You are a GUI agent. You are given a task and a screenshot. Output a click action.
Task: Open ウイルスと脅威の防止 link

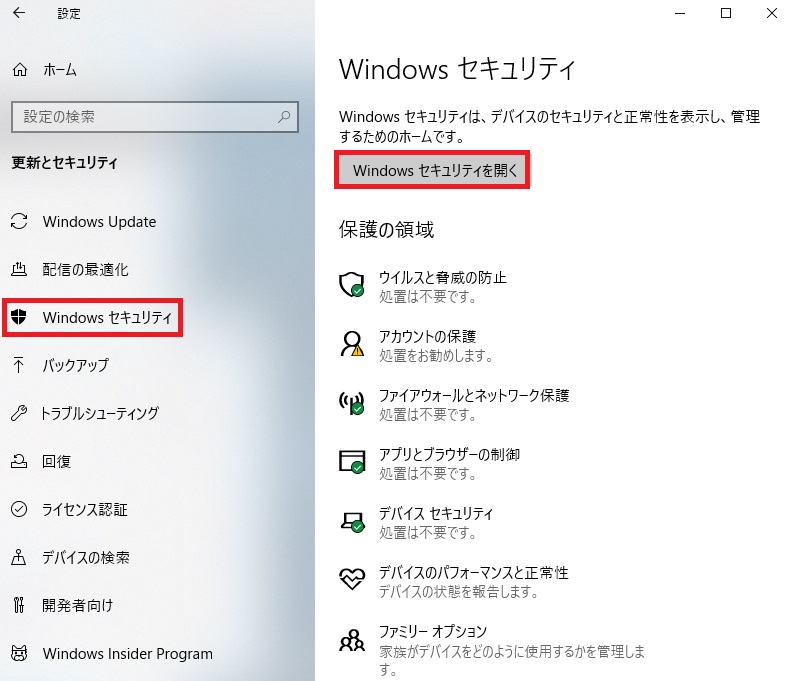pyautogui.click(x=442, y=278)
